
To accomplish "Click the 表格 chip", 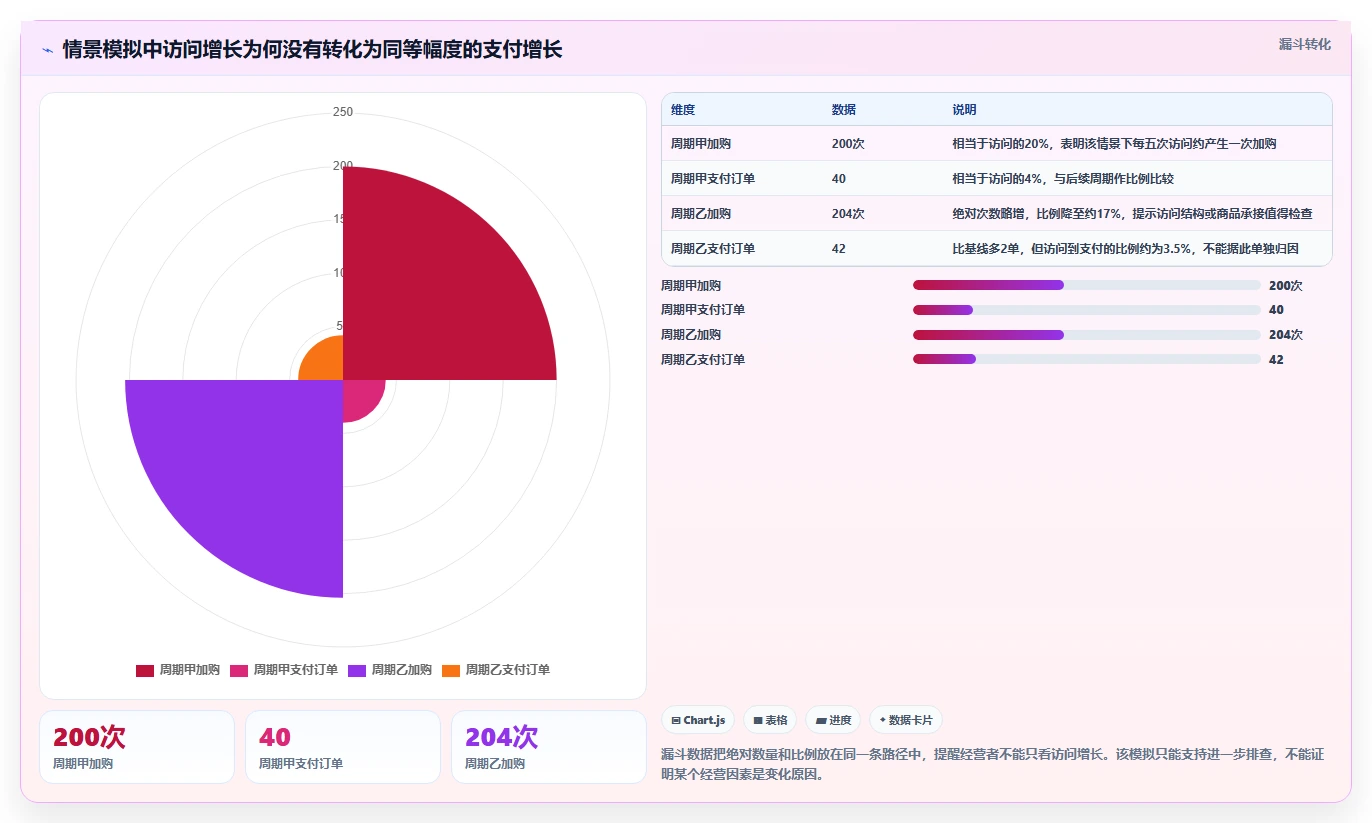I will (770, 720).
